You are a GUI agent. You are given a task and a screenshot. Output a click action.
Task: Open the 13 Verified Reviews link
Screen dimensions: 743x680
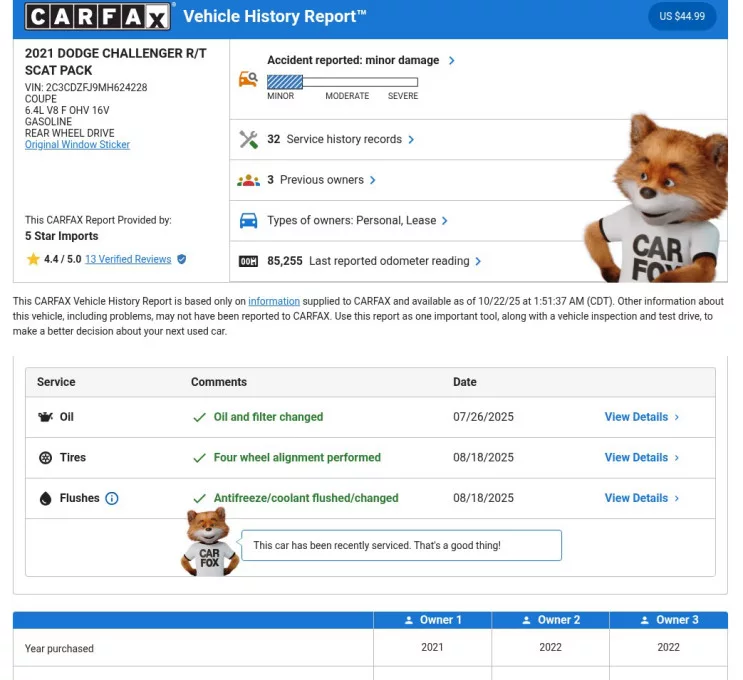[x=128, y=259]
